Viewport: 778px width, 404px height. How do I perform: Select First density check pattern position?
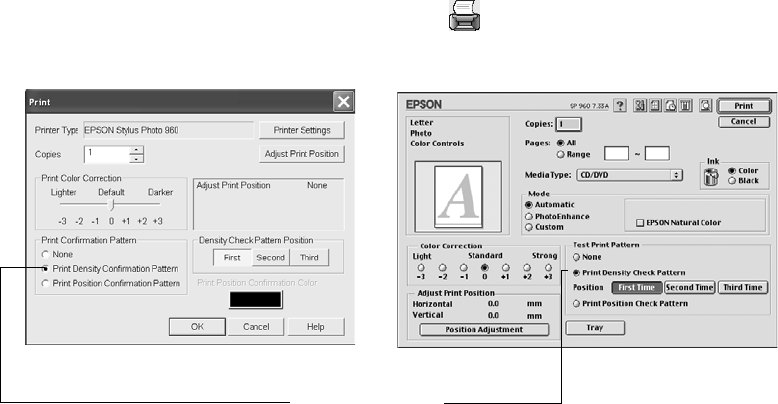click(x=232, y=258)
